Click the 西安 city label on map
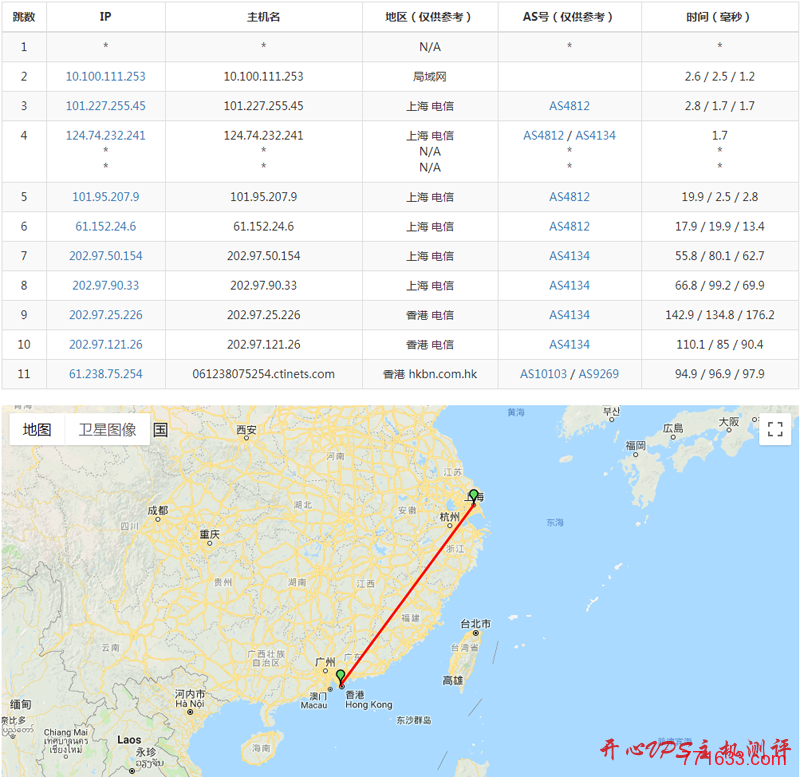This screenshot has width=800, height=777. (246, 430)
